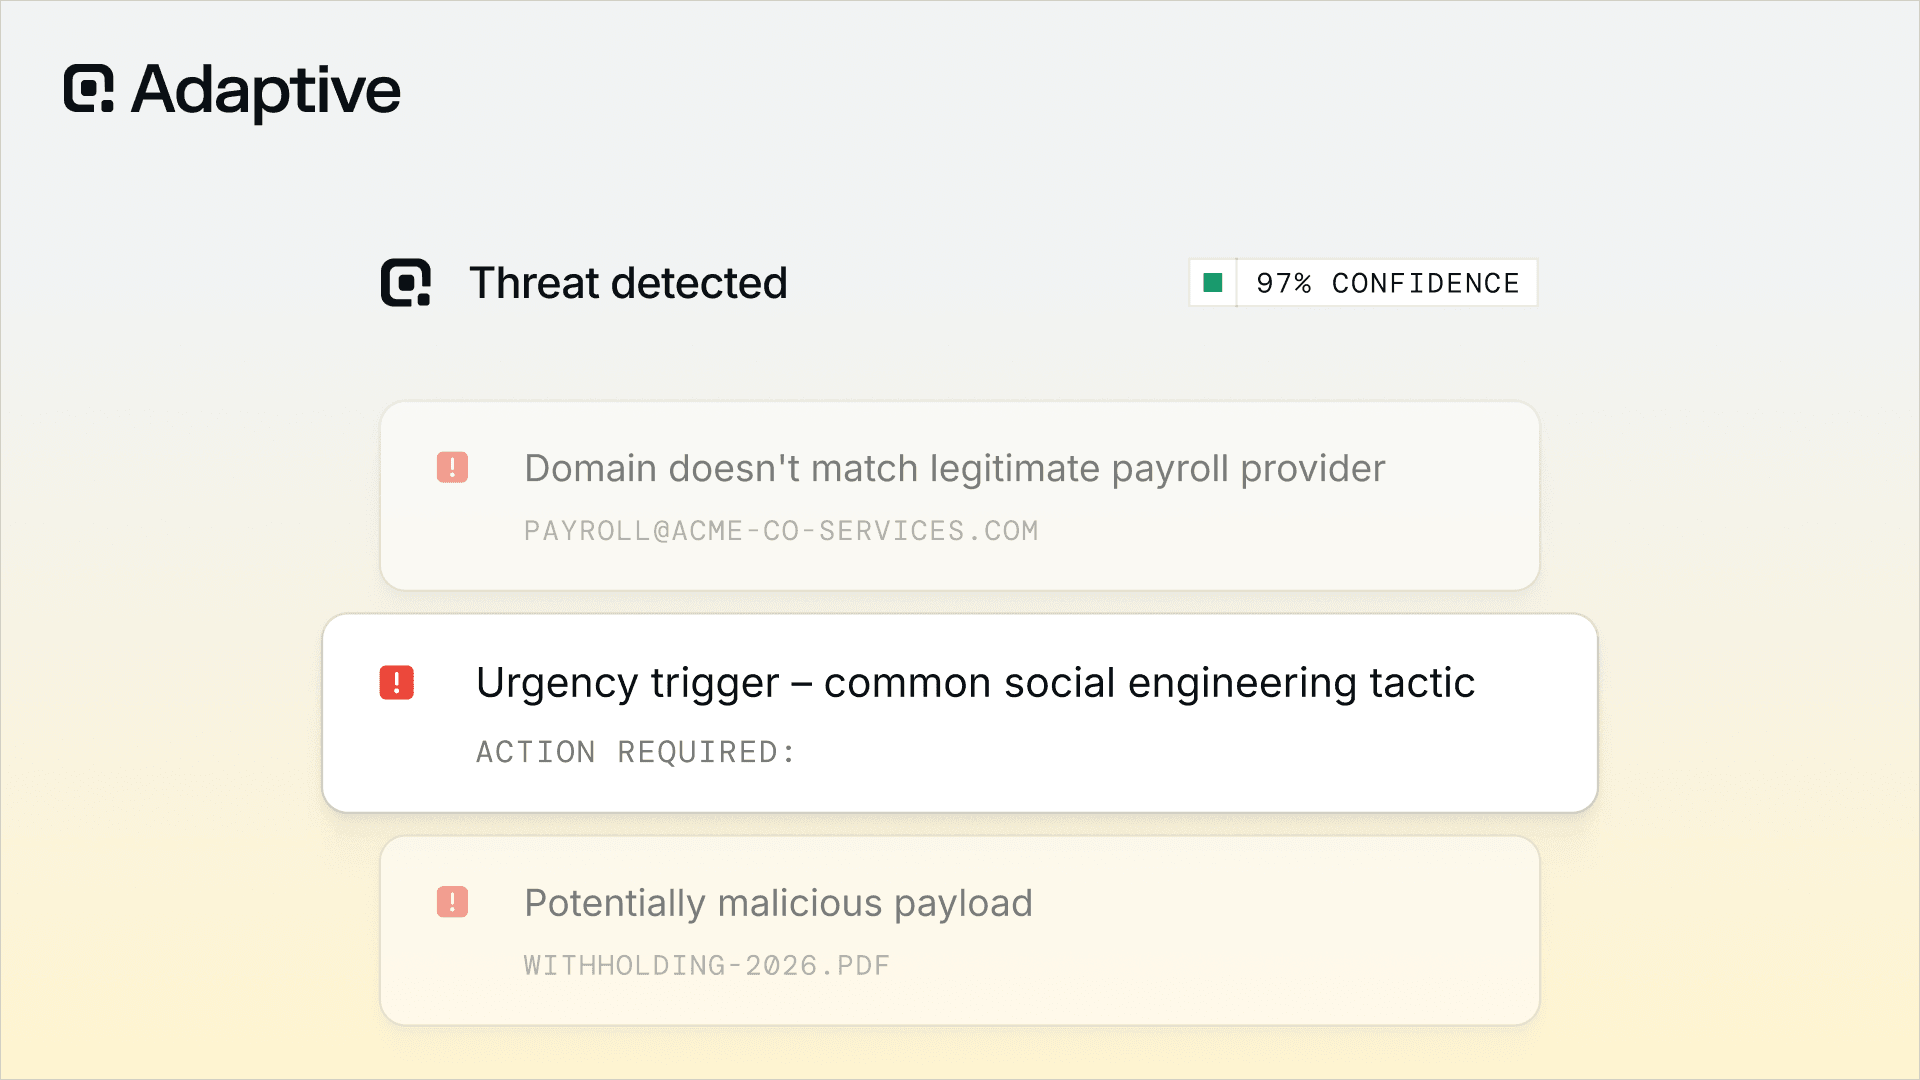Click the alert icon on malicious payload card
This screenshot has width=1920, height=1080.
(x=452, y=902)
